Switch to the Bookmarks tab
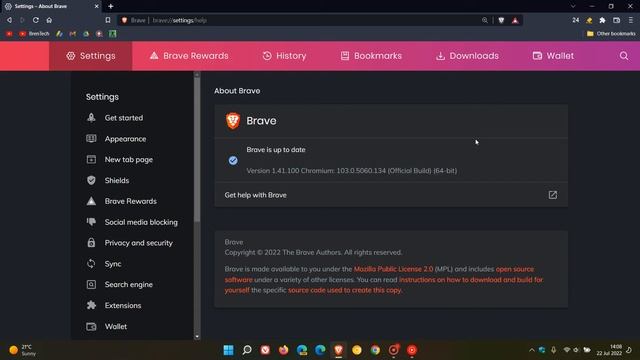Screen dimensions: 640x360 pos(371,56)
